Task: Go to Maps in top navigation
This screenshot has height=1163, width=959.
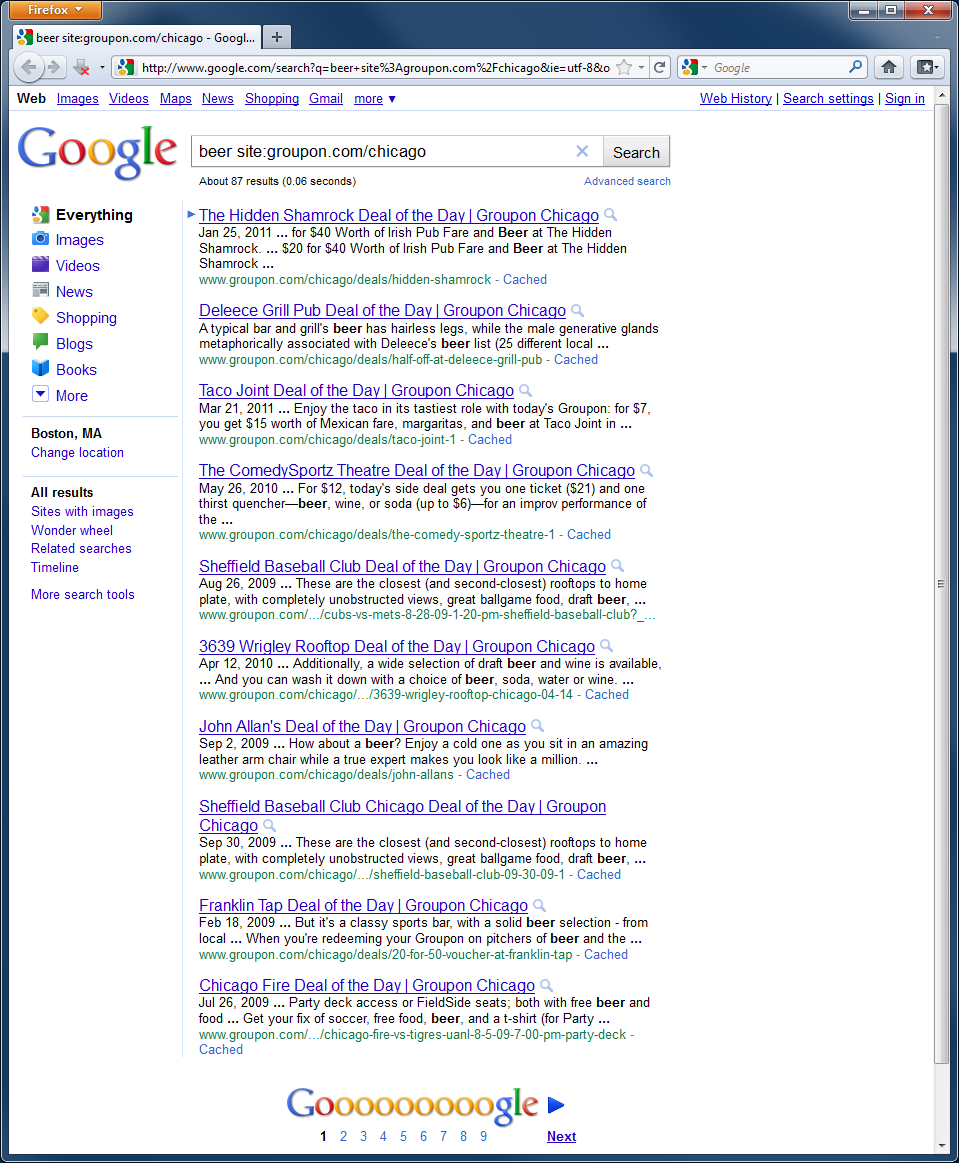Action: click(176, 99)
